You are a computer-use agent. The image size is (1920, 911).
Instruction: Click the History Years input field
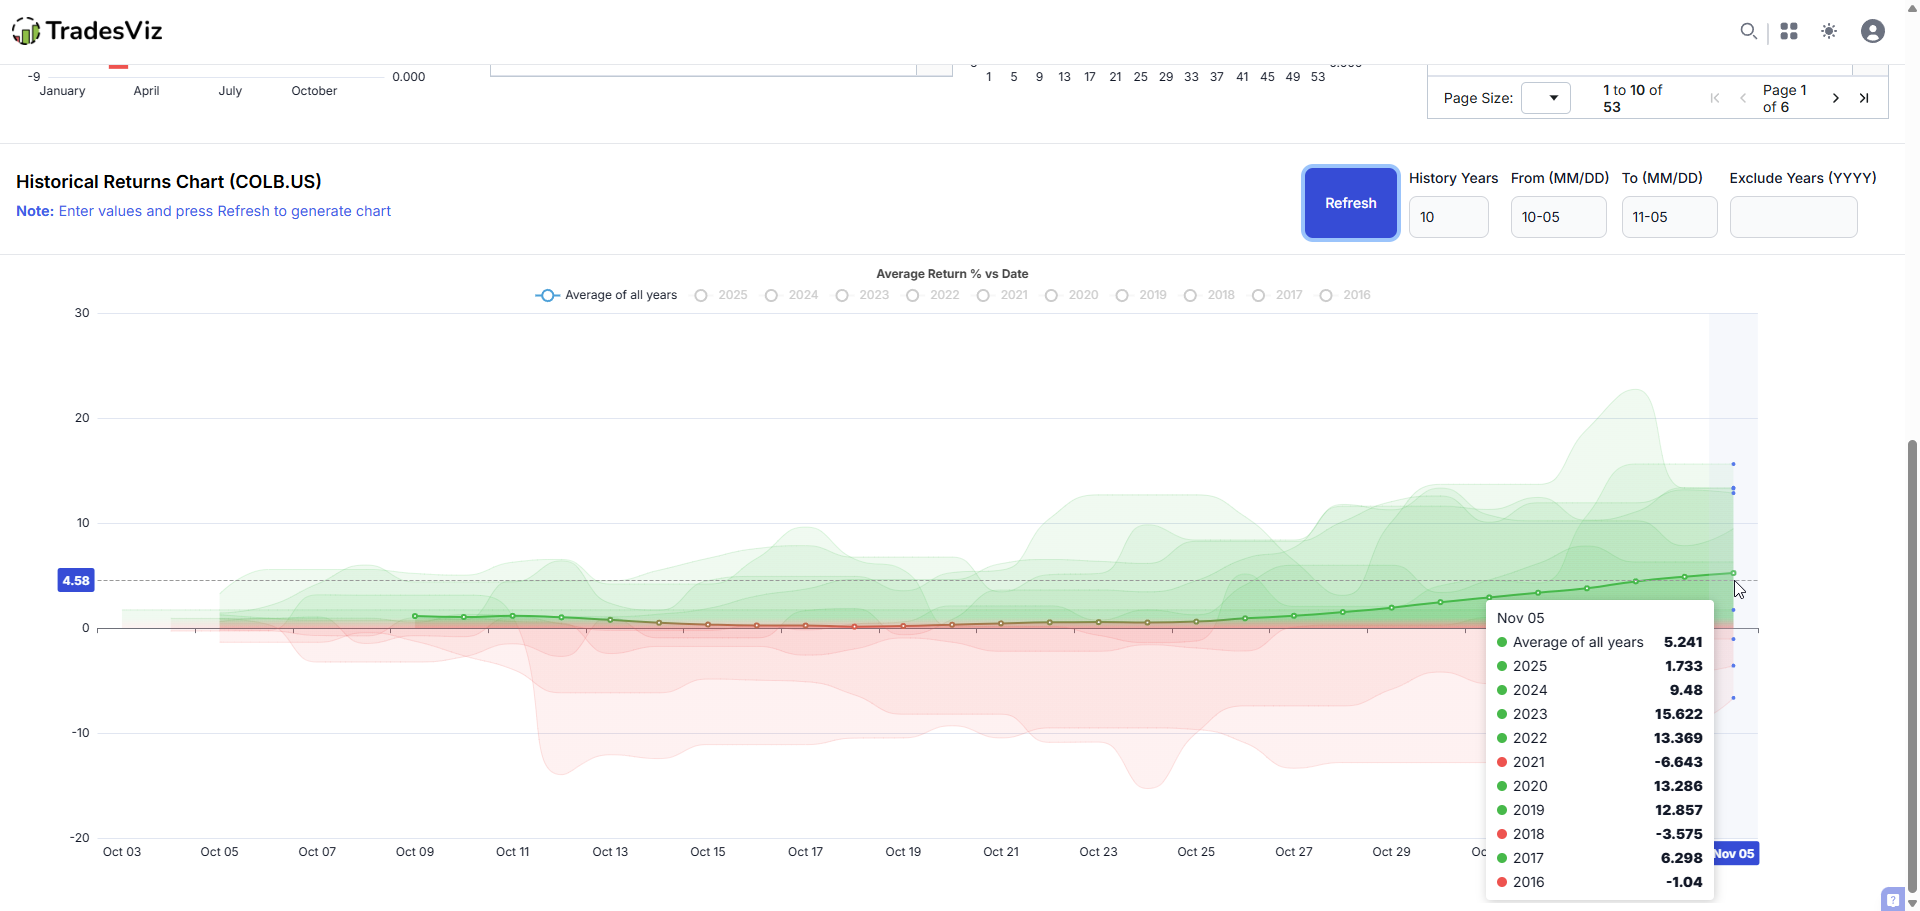point(1448,217)
